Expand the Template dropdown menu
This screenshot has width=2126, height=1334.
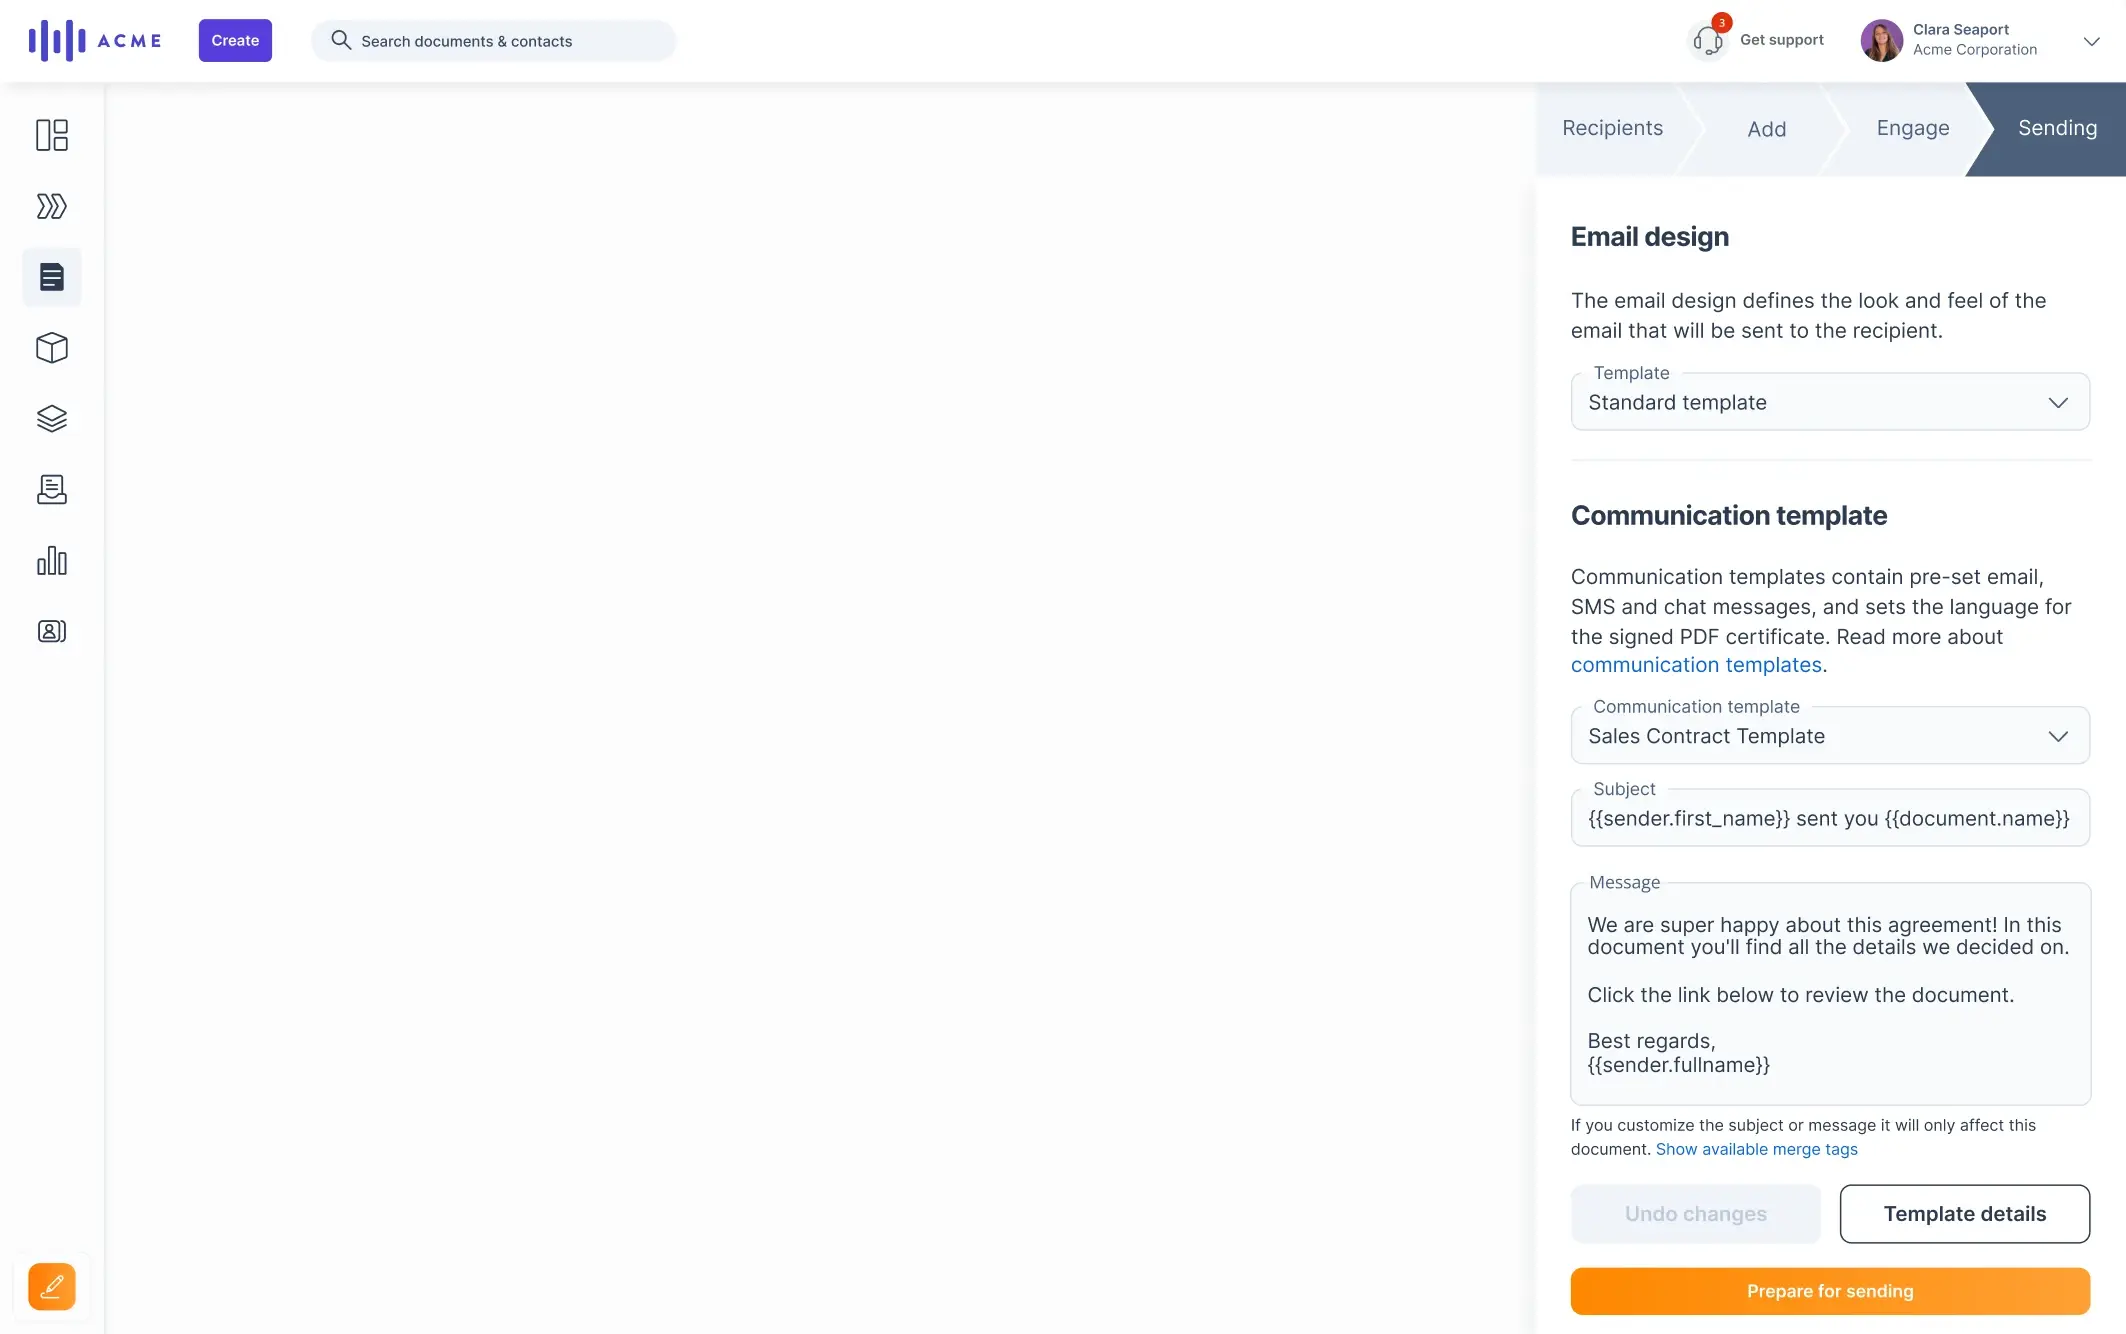click(2057, 401)
